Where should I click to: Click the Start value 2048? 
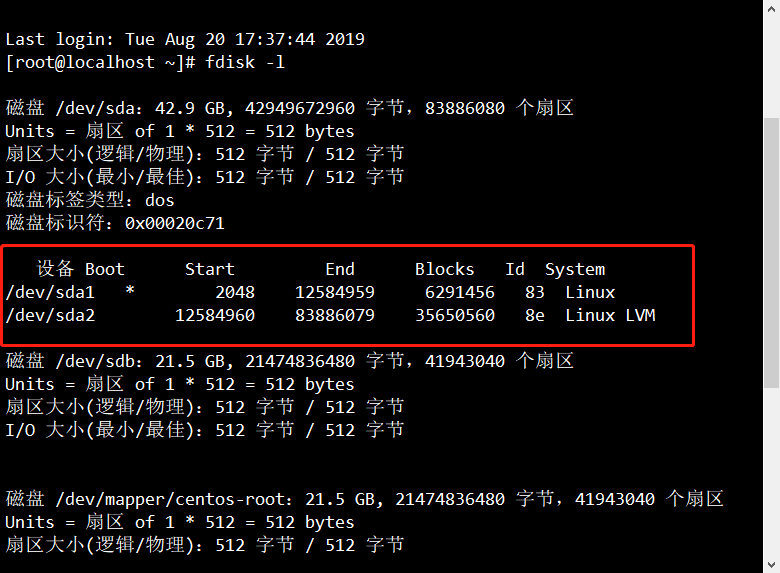click(235, 292)
